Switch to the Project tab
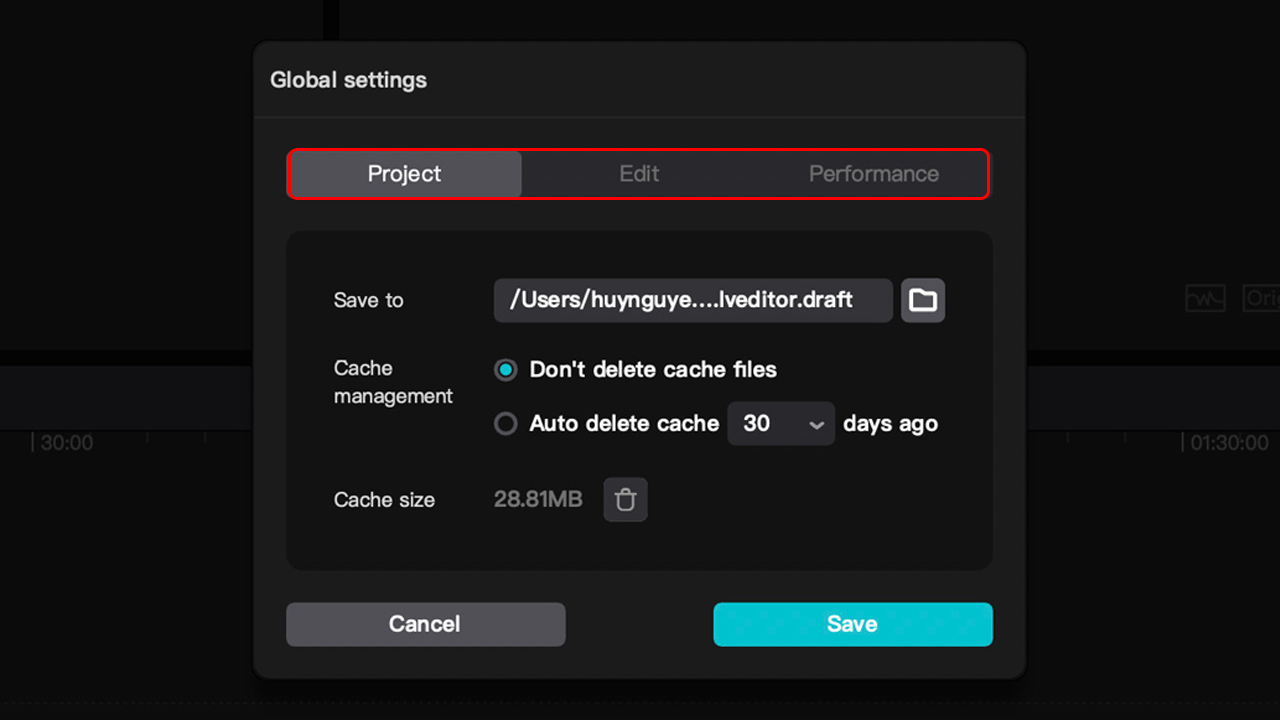This screenshot has width=1280, height=720. (405, 174)
